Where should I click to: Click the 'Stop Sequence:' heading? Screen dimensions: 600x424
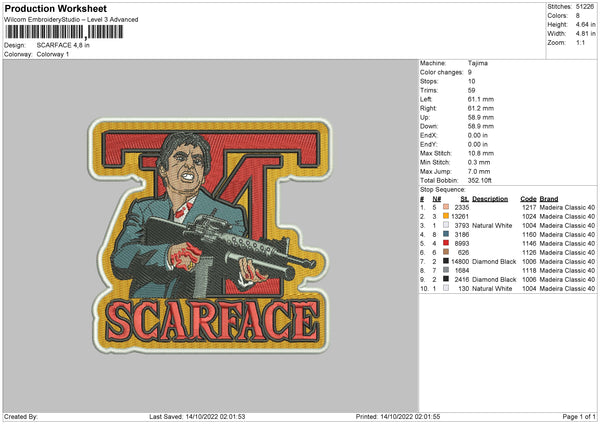point(443,190)
